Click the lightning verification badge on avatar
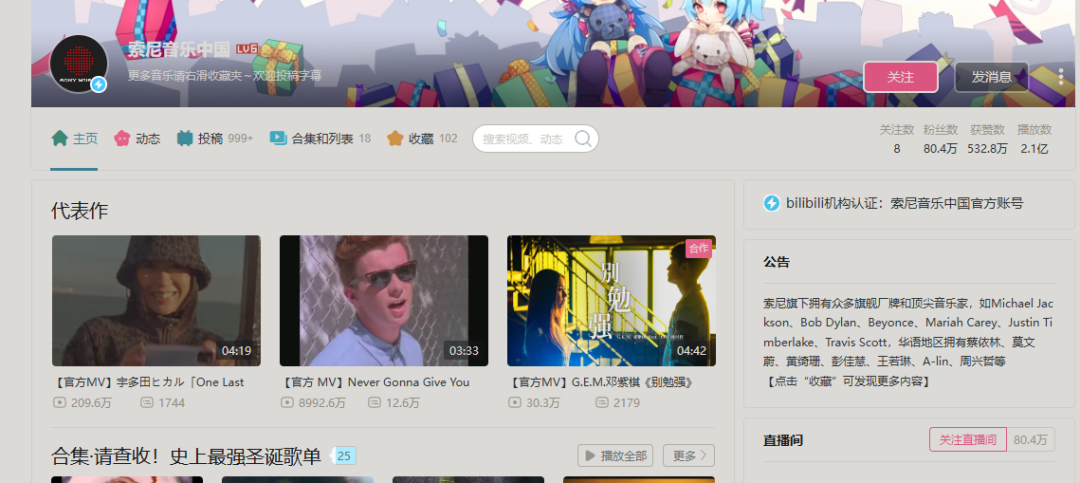This screenshot has width=1080, height=483. pos(98,85)
